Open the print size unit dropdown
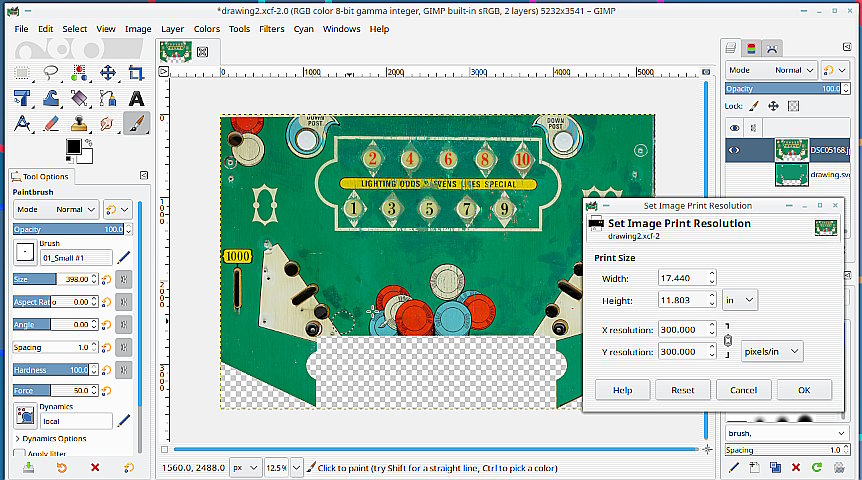The width and height of the screenshot is (862, 480). point(739,300)
